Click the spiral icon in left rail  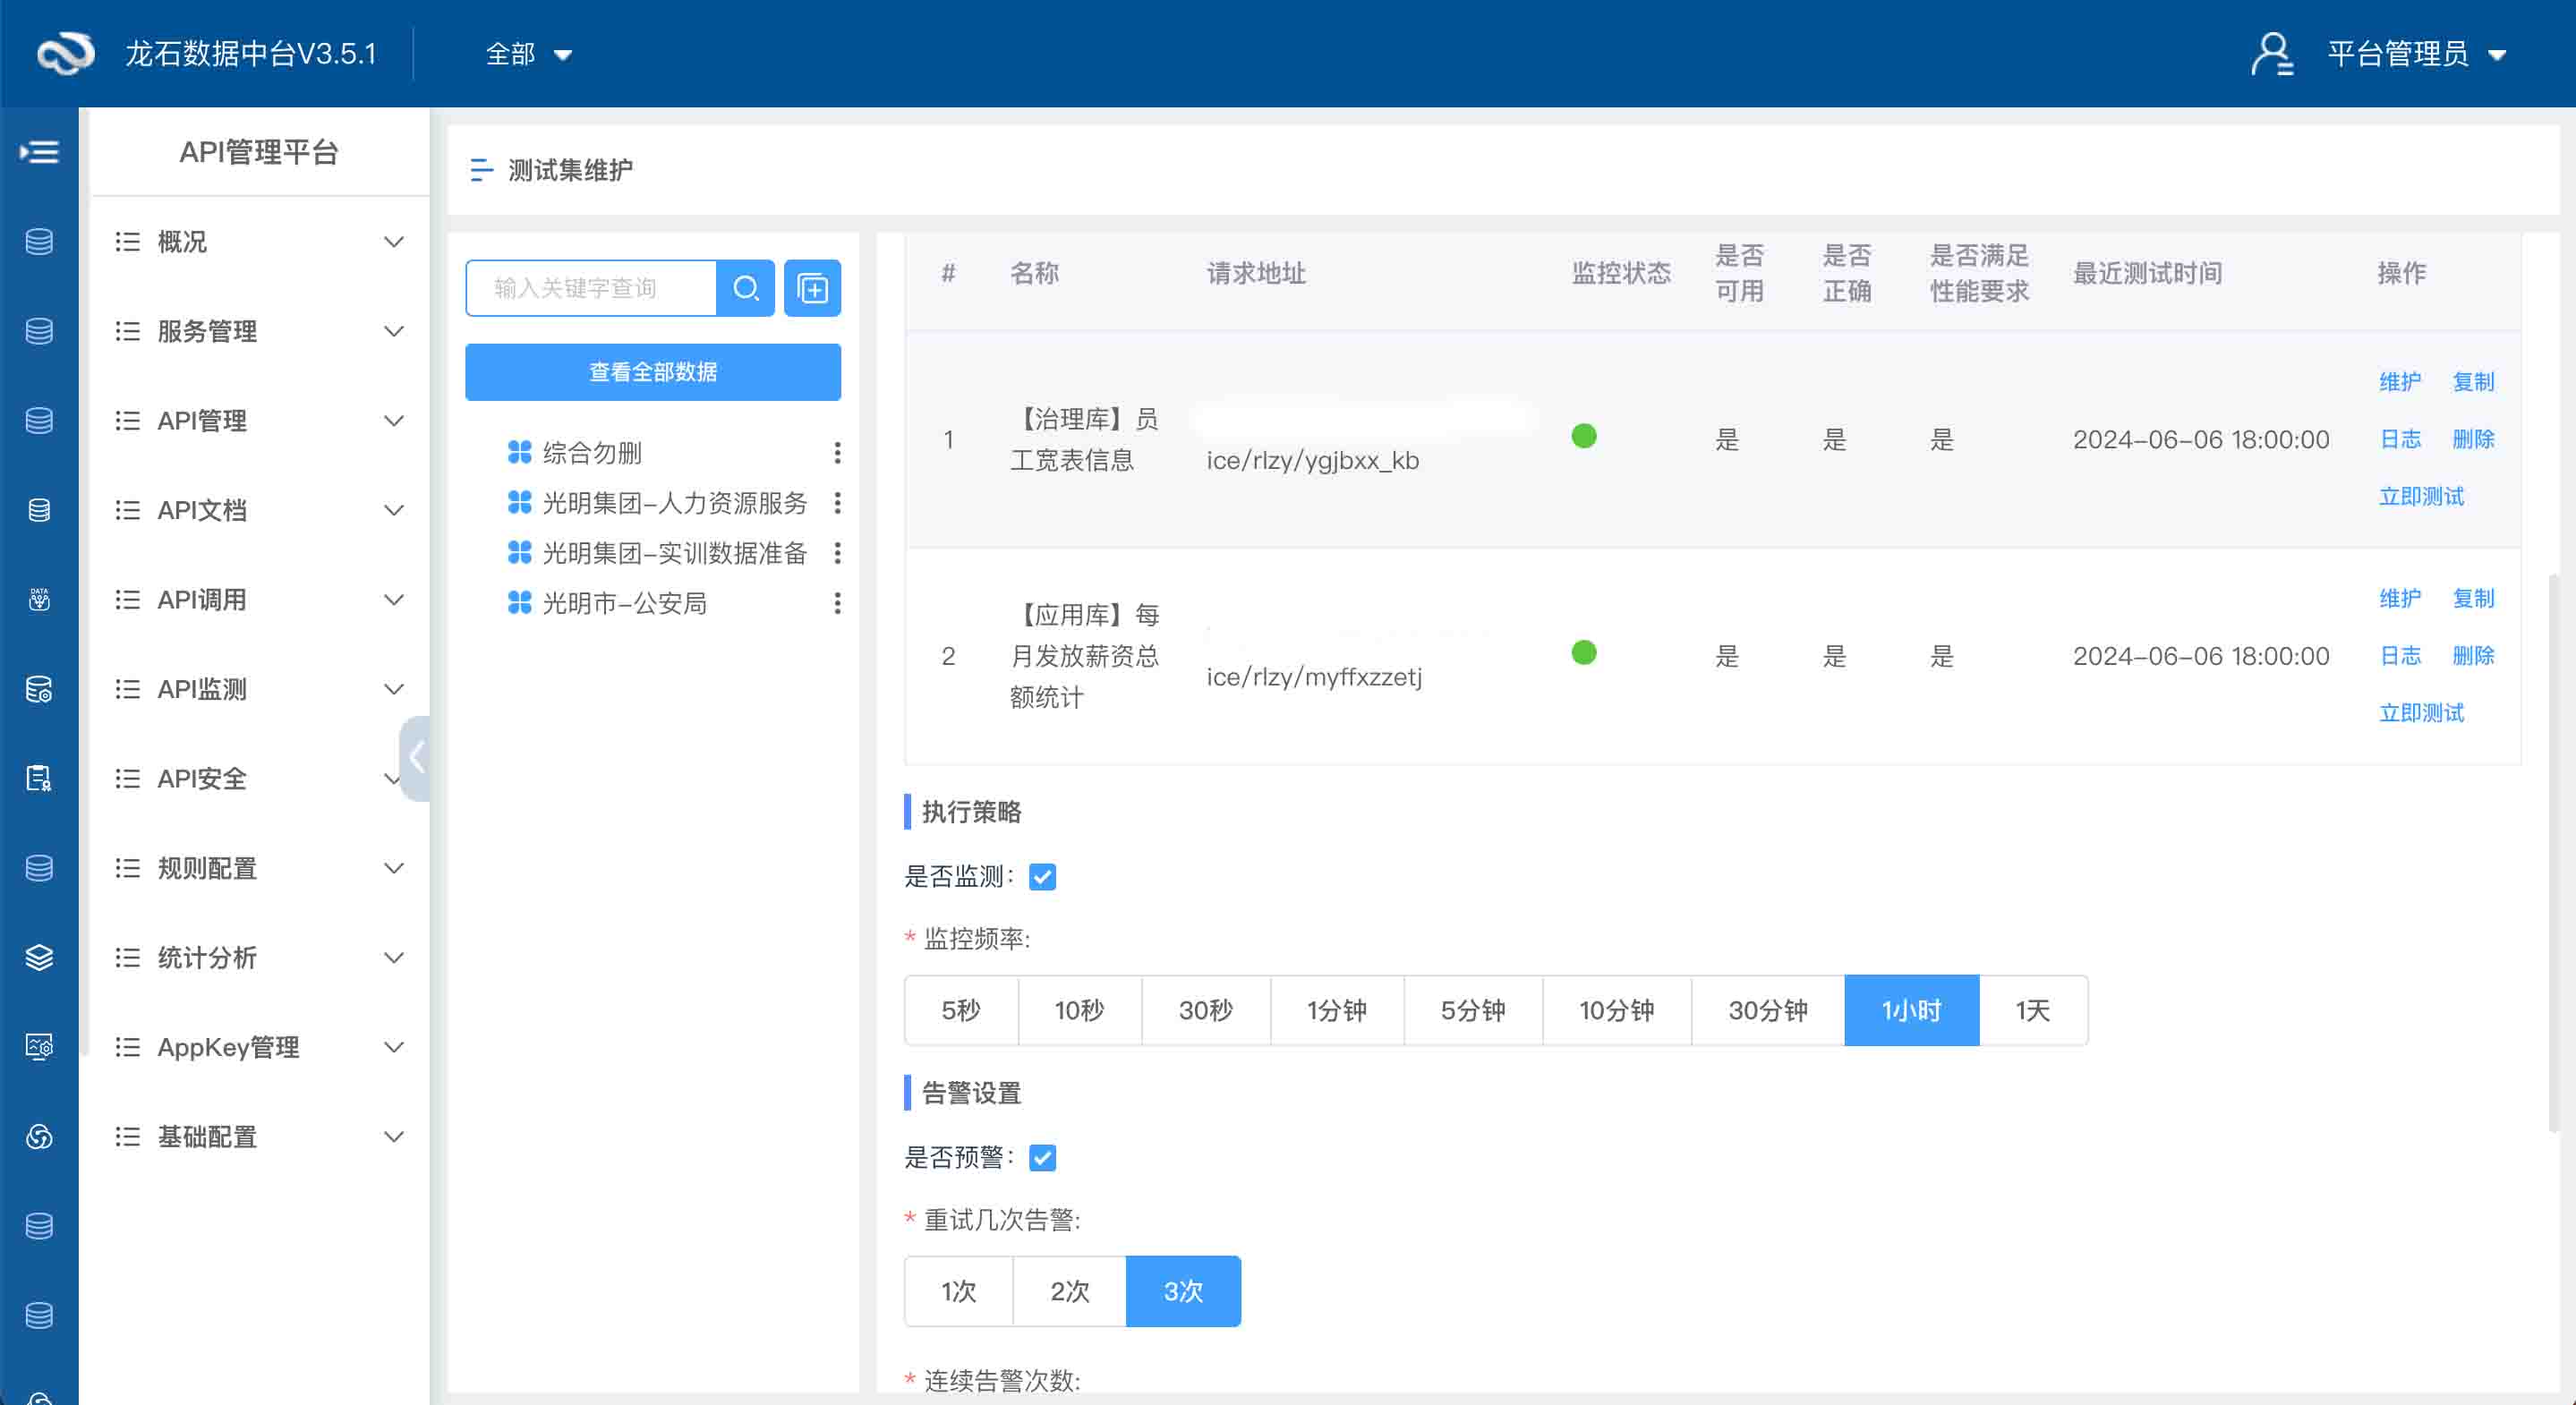pos(39,1136)
